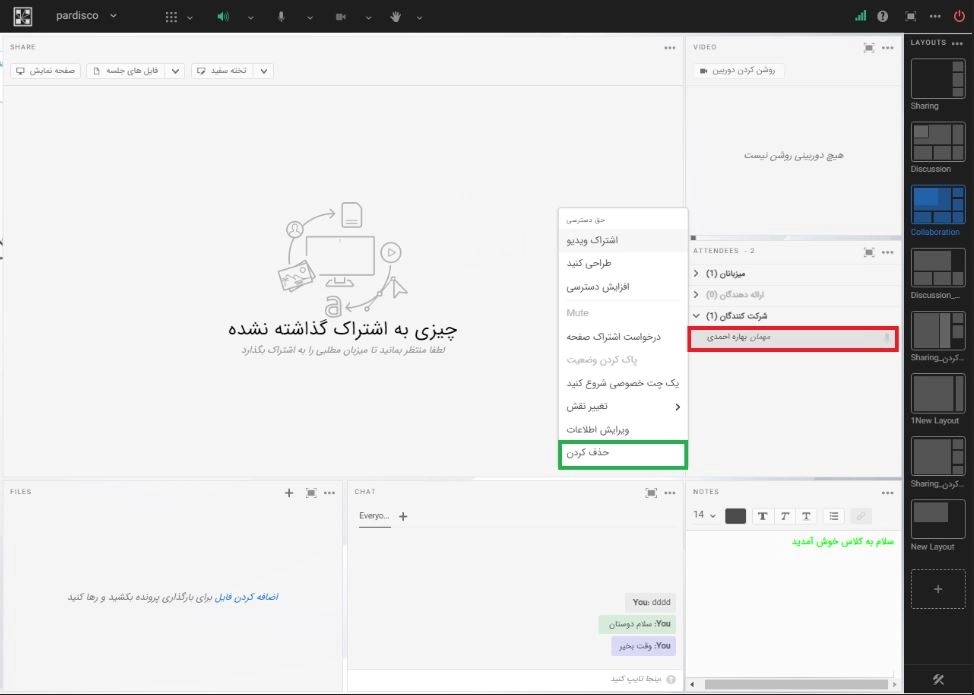974x695 pixels.
Task: Expand the میزبانان (1) group
Action: 696,273
